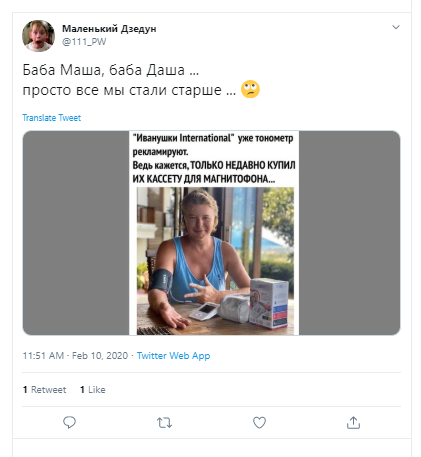Open the @111_PW handle profile
This screenshot has height=457, width=421.
click(x=84, y=42)
